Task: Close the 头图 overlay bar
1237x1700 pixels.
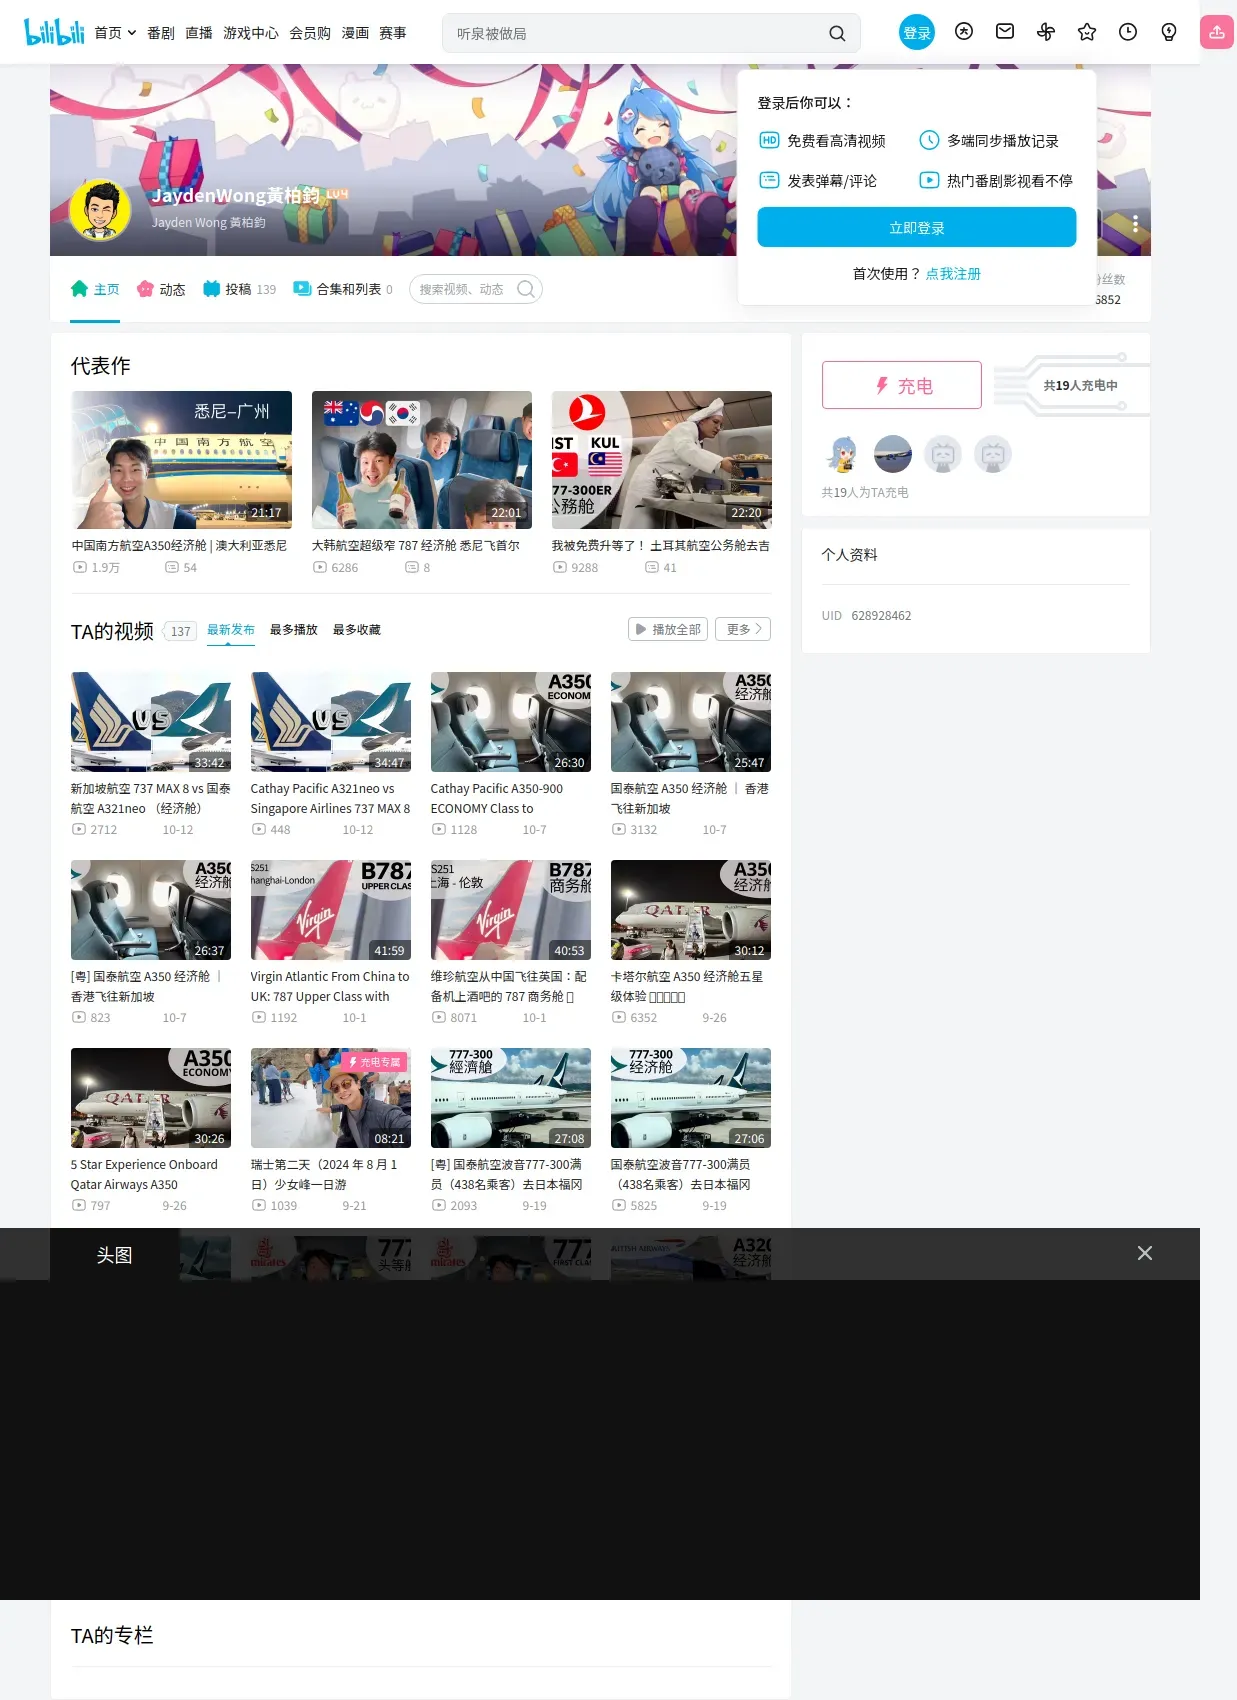Action: pyautogui.click(x=1145, y=1253)
